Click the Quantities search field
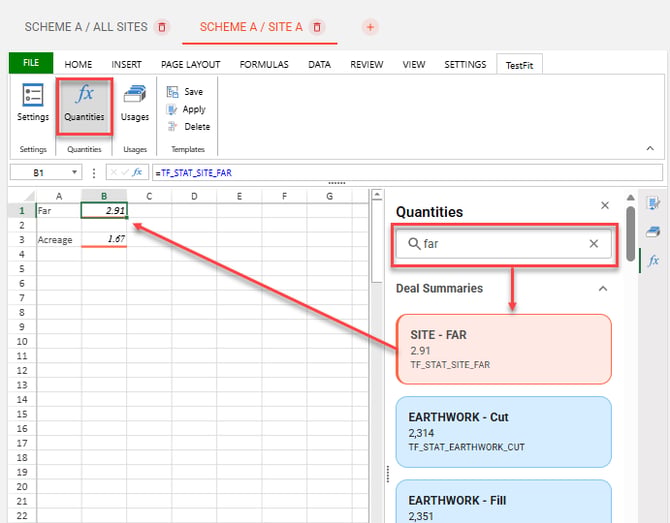The height and width of the screenshot is (523, 670). (504, 244)
